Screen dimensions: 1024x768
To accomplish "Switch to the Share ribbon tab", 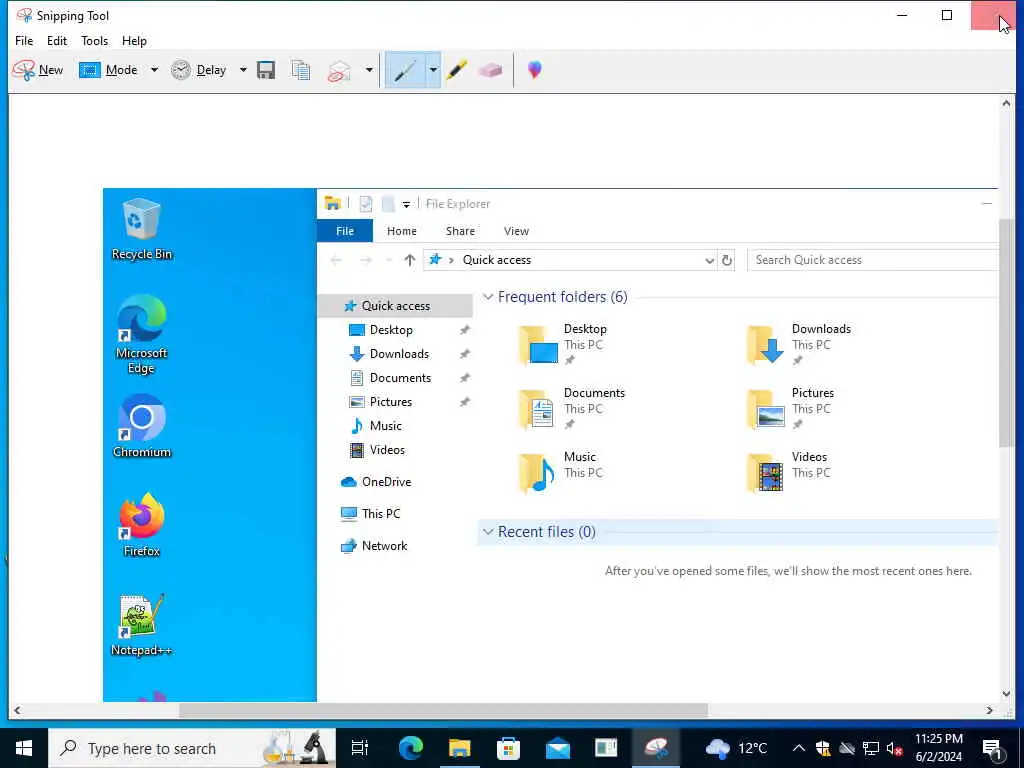I will click(x=460, y=231).
